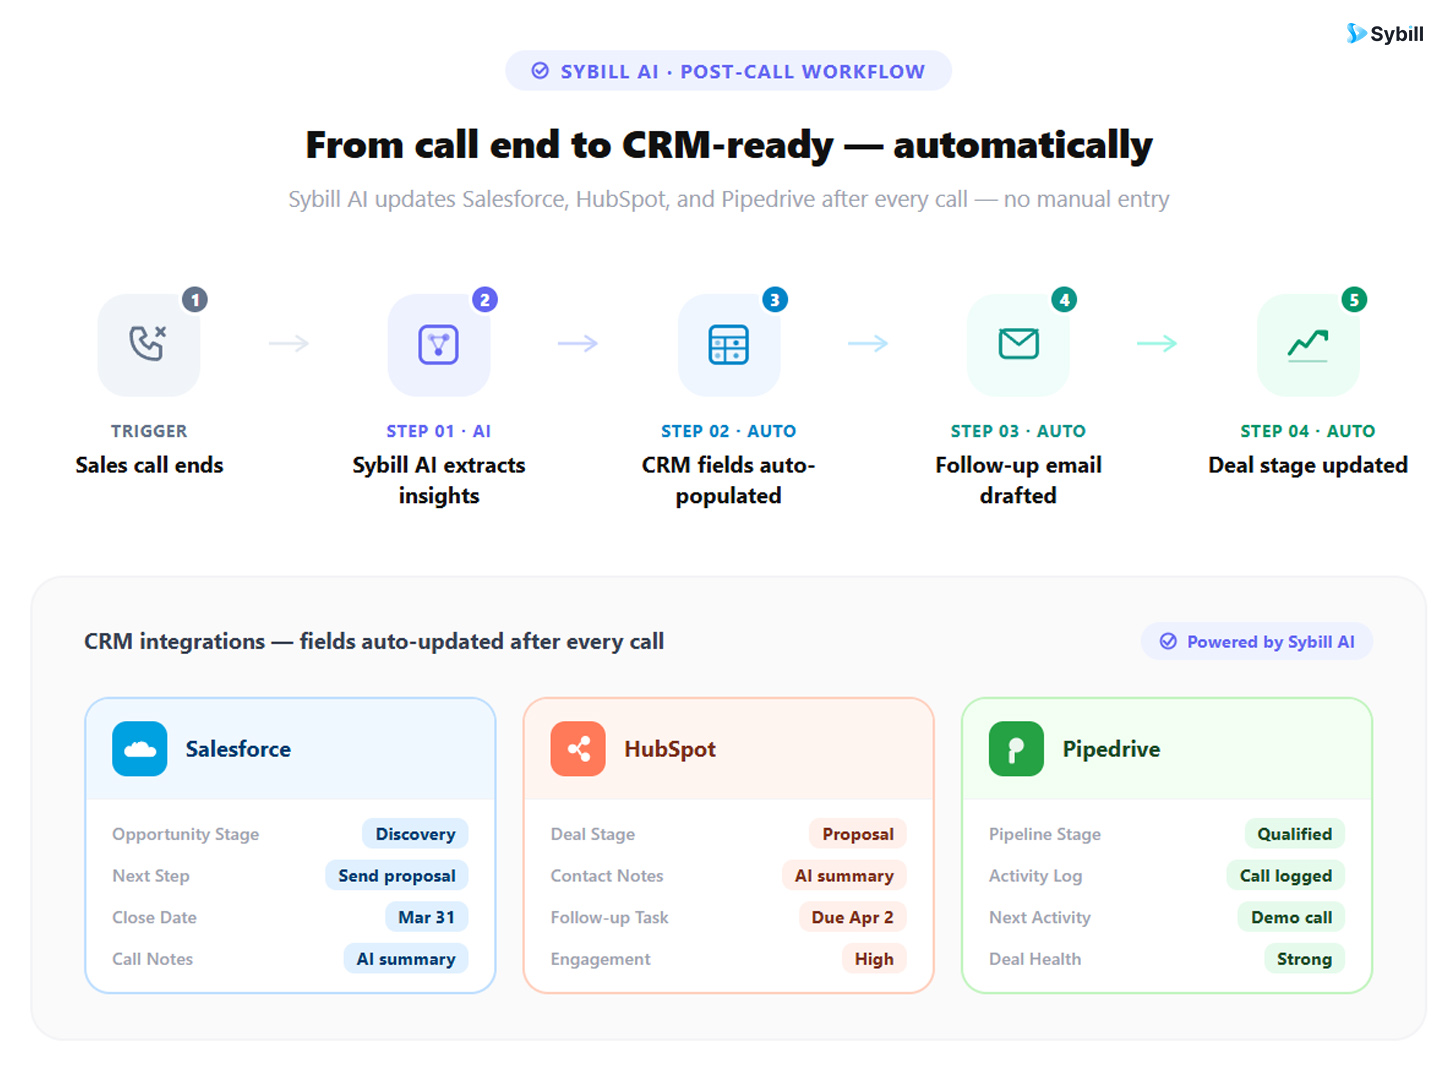Click the main headline 'From call end to CRM-ready'
Image resolution: width=1455 pixels, height=1080 pixels.
click(x=728, y=145)
